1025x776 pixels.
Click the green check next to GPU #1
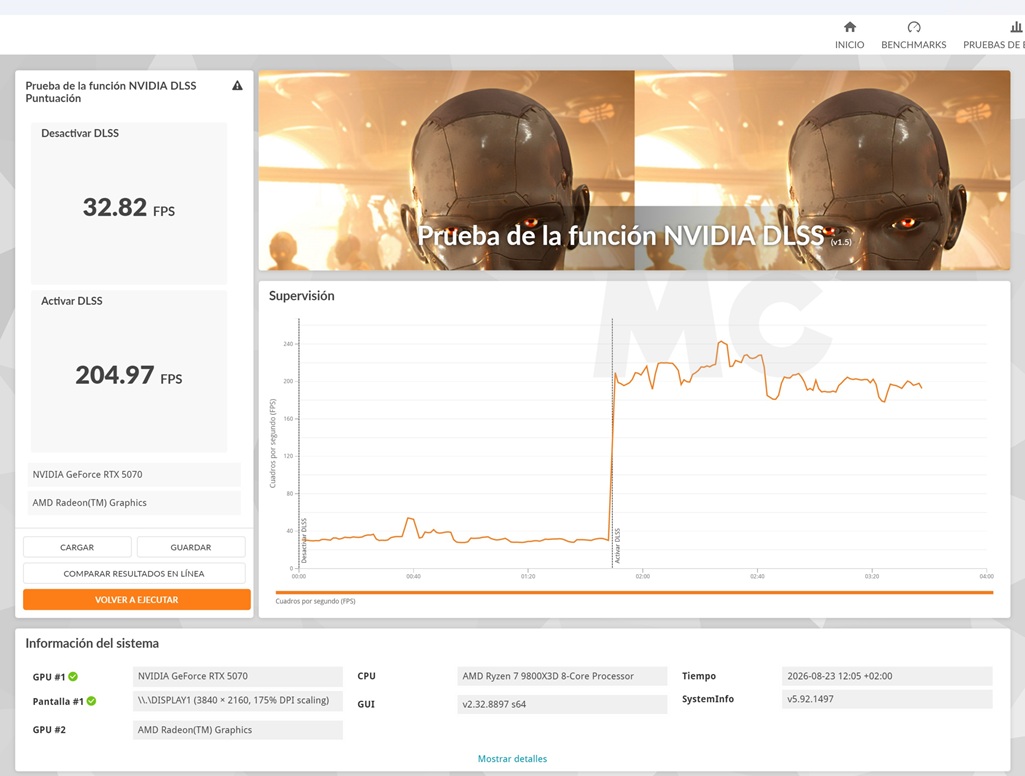coord(73,677)
